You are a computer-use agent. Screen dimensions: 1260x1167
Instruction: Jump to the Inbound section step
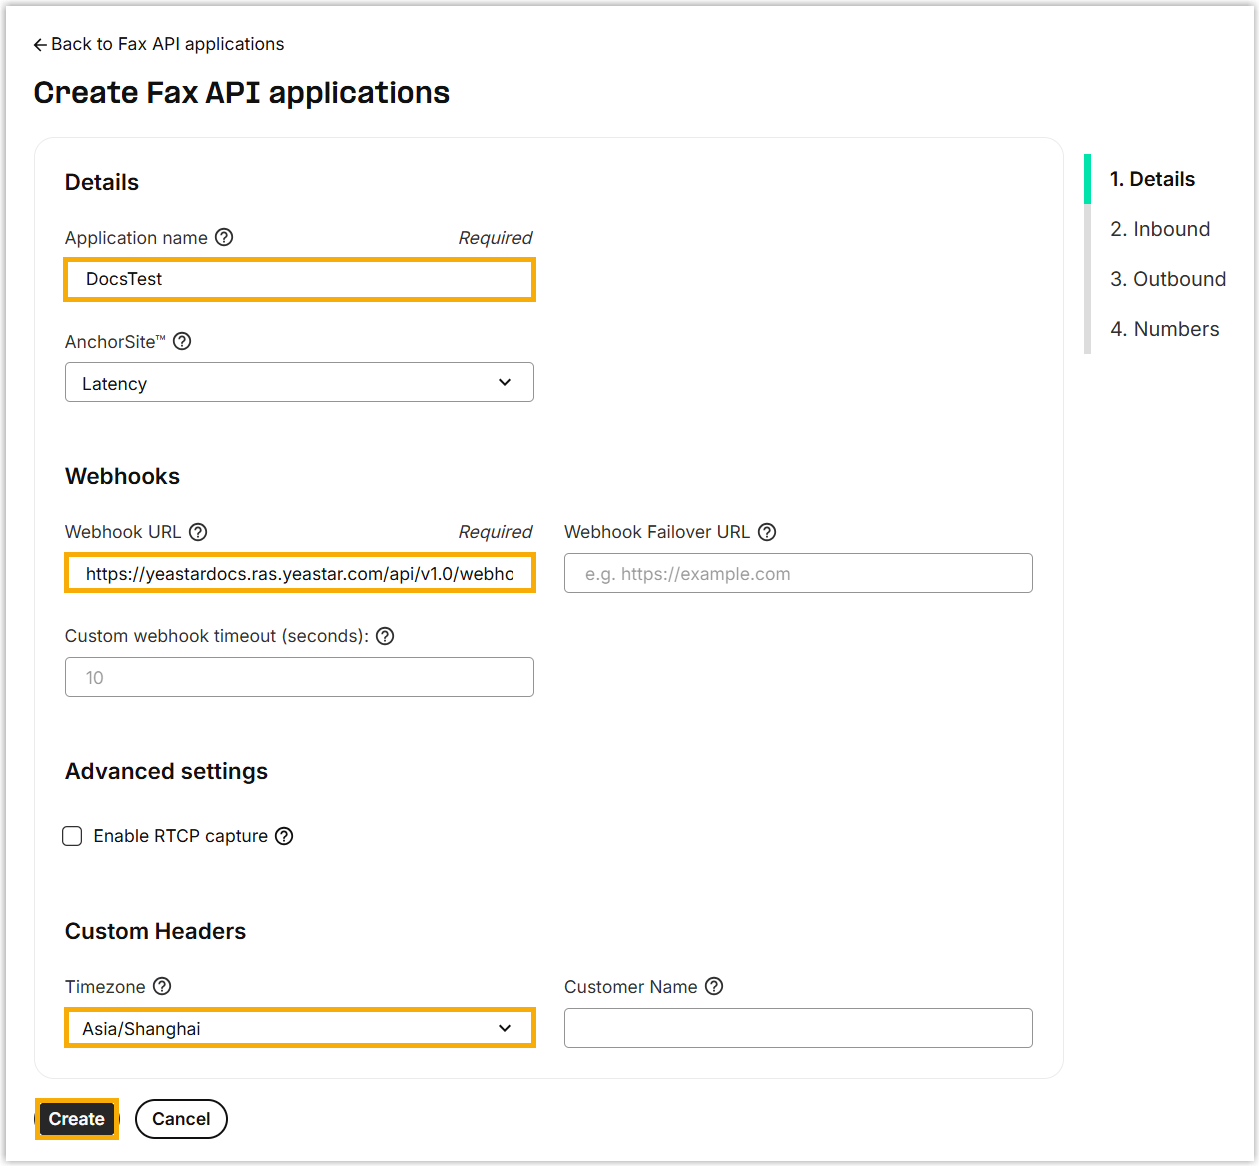click(x=1159, y=229)
